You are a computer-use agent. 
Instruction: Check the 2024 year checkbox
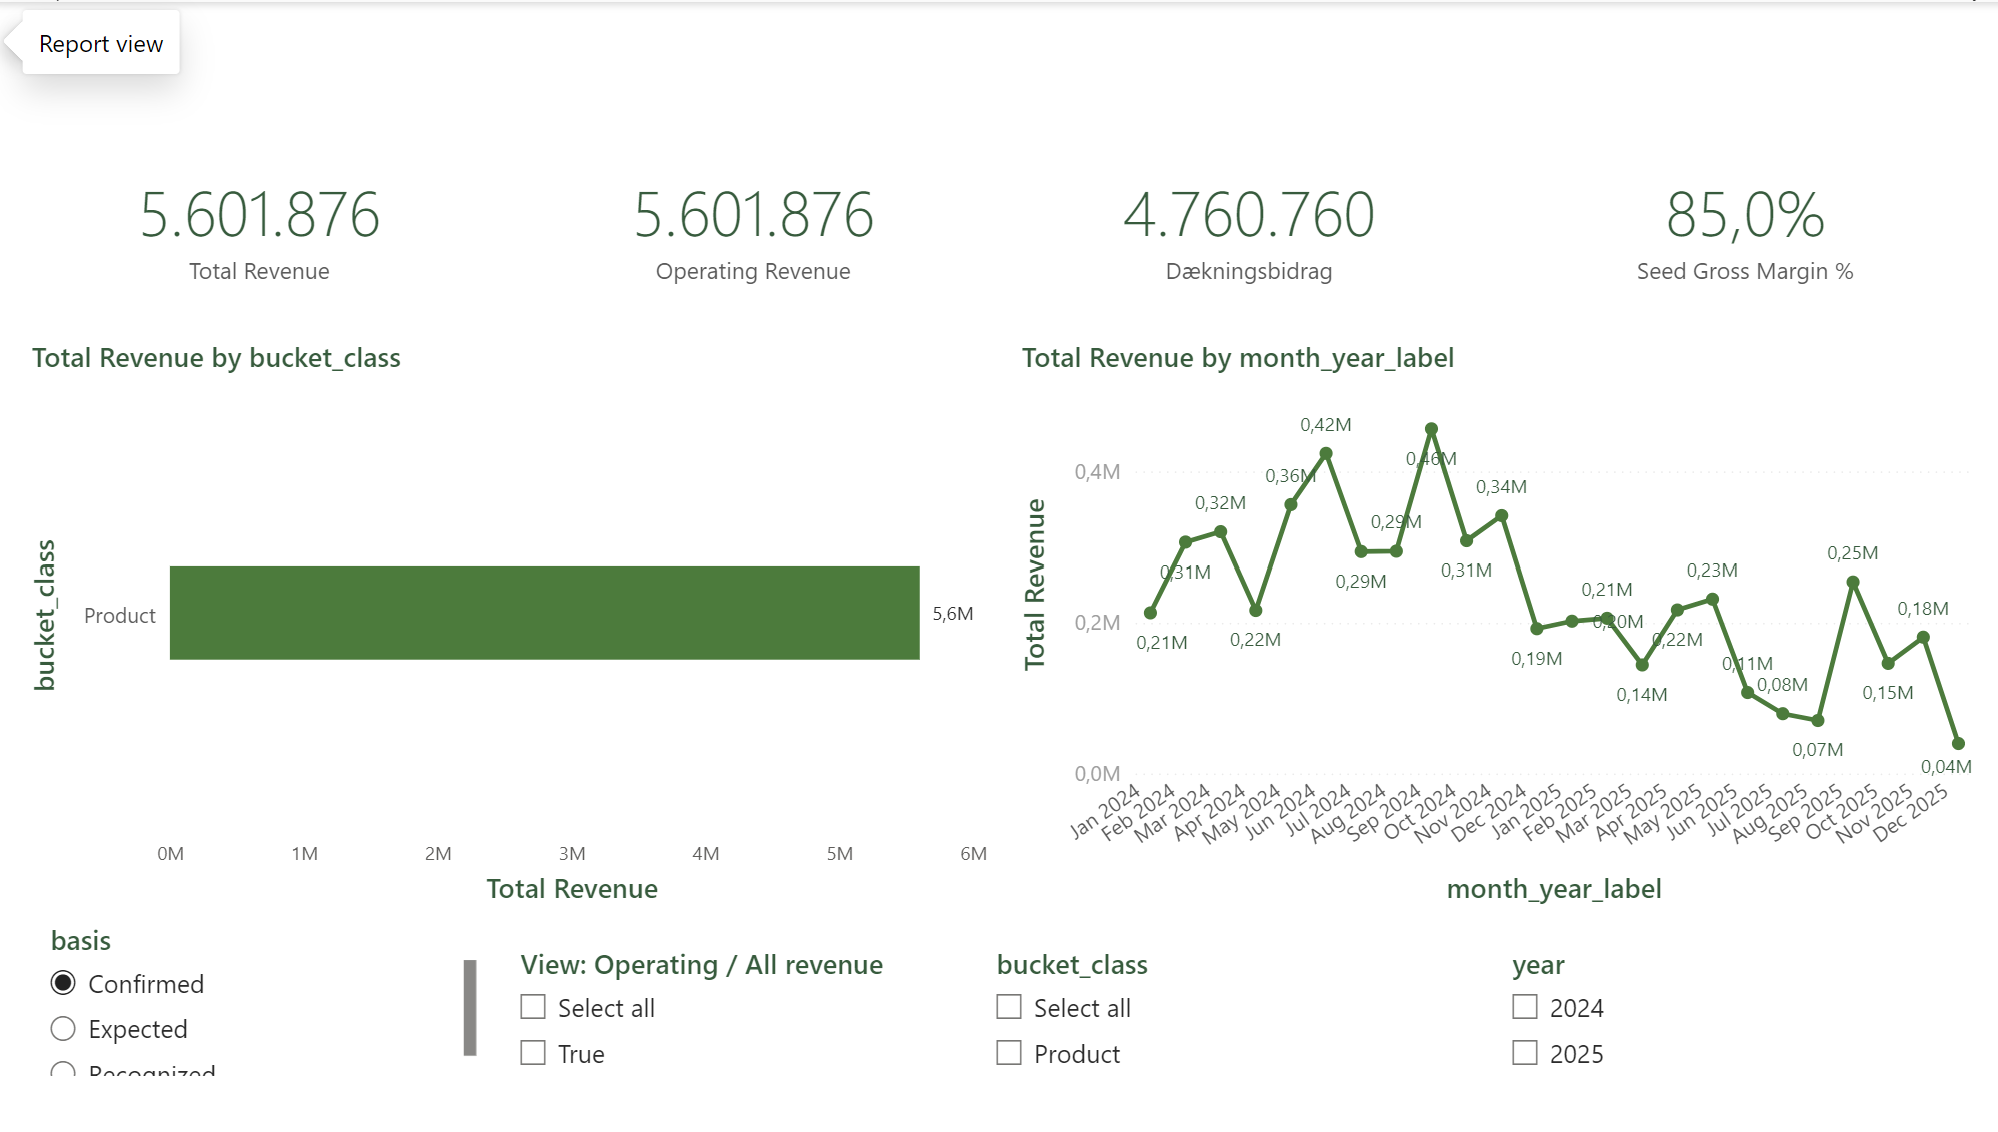1525,1007
